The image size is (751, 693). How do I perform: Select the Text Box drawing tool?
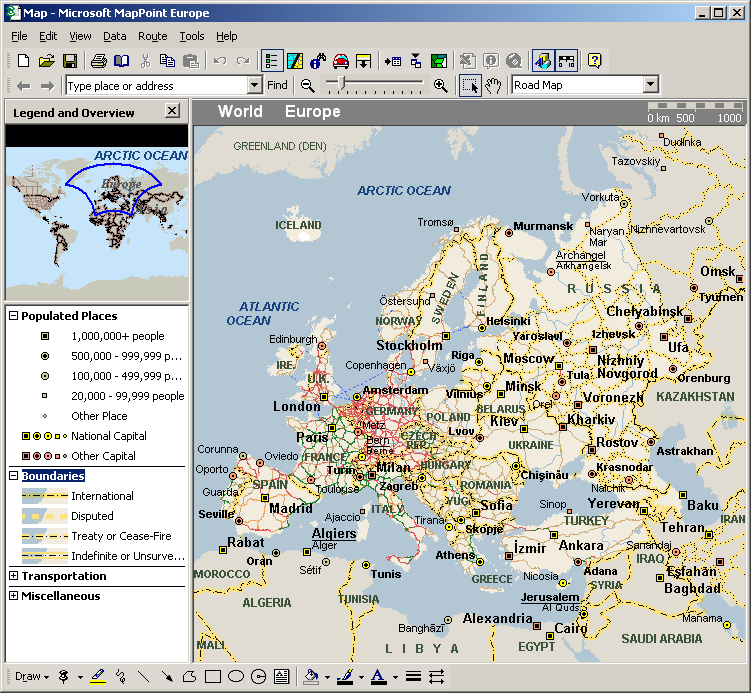pos(282,676)
